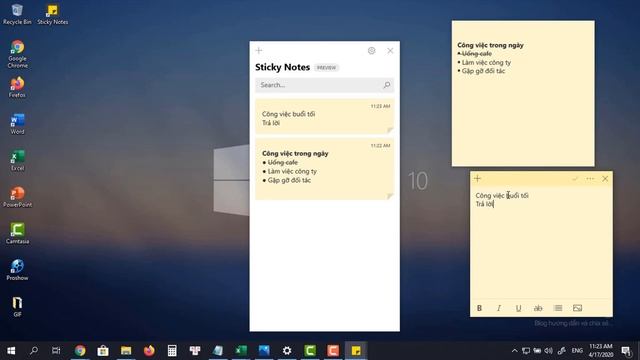Image resolution: width=640 pixels, height=360 pixels.
Task: Open Chrome from the taskbar
Action: (x=80, y=351)
